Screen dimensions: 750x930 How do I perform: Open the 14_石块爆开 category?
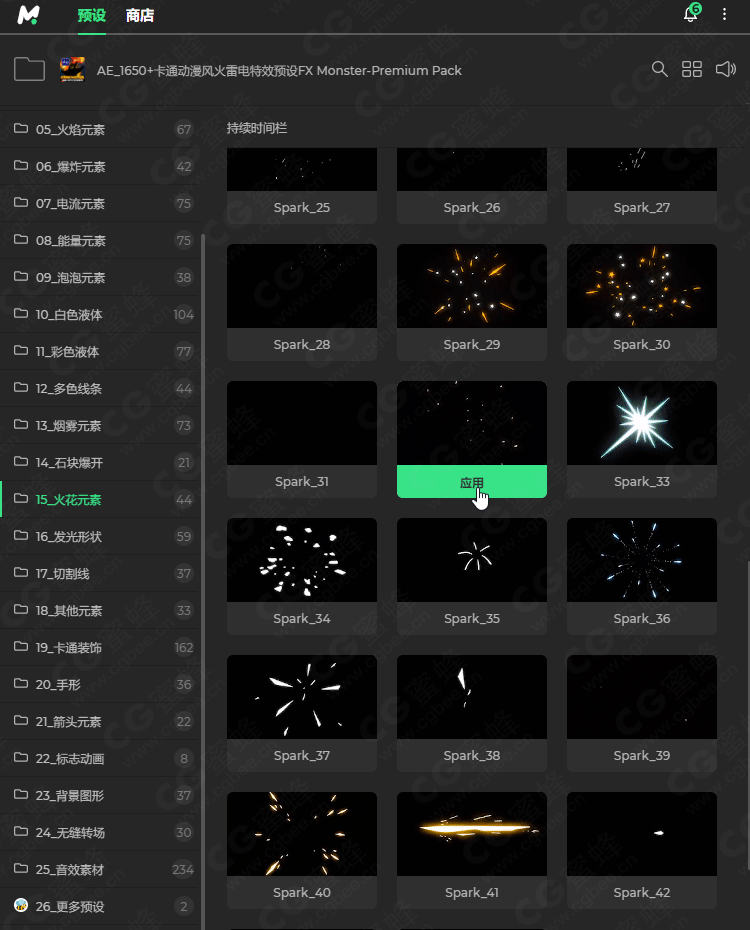100,463
